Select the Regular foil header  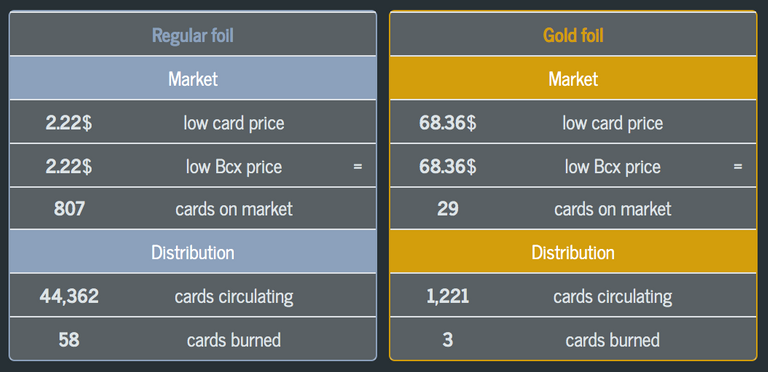coord(193,35)
